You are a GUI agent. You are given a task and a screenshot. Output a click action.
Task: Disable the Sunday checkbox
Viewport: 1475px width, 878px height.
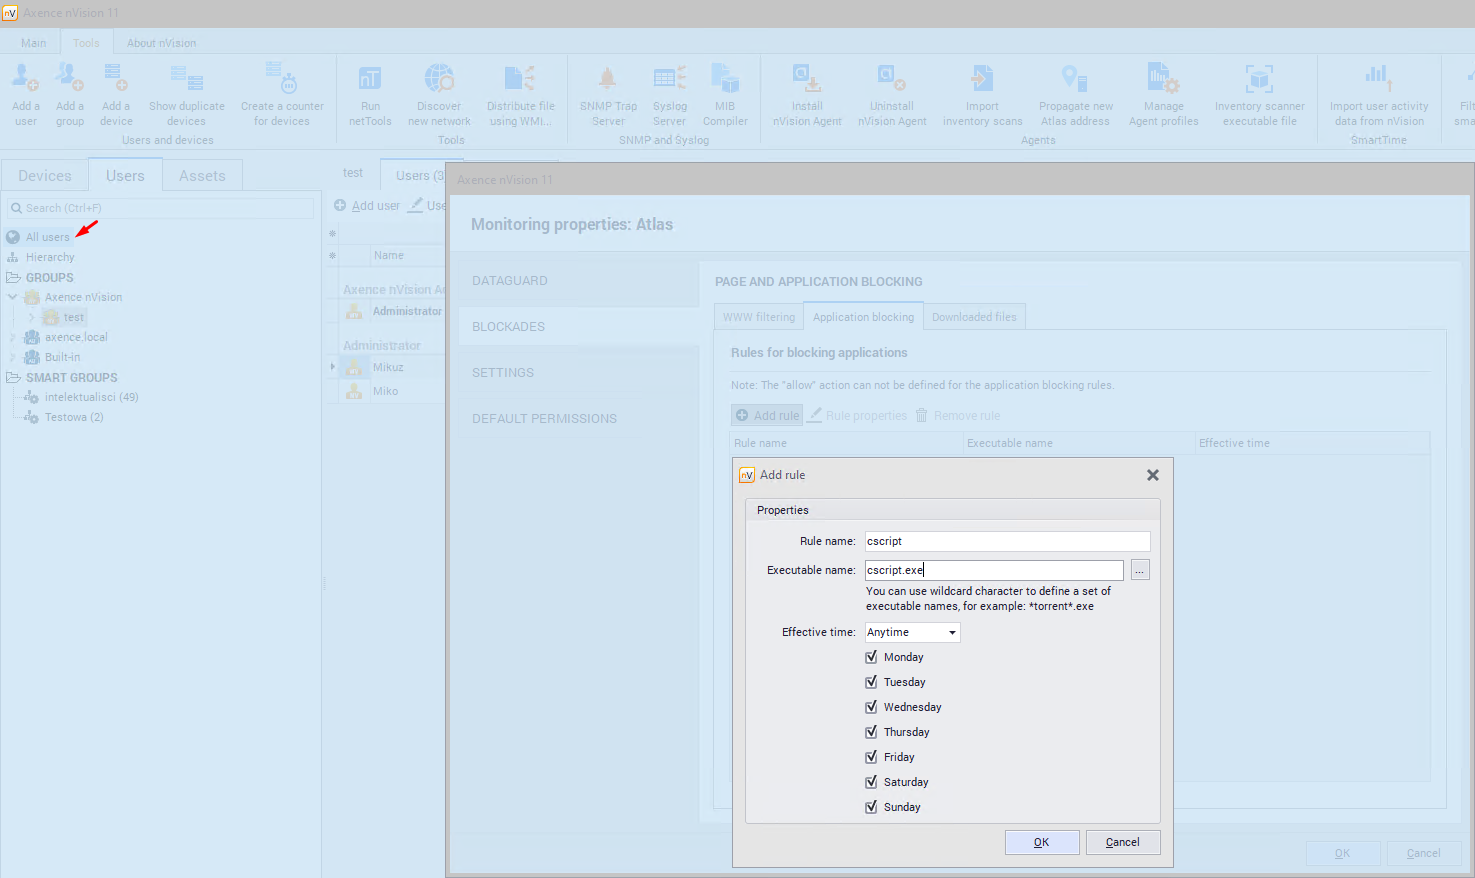(871, 807)
